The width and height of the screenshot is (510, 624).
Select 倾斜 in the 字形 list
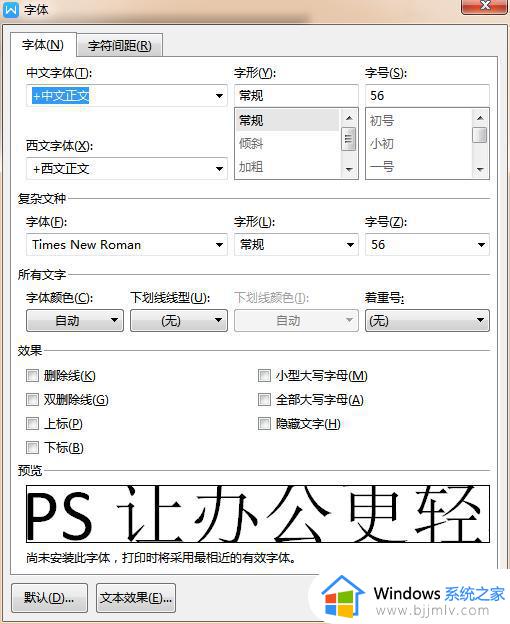point(287,143)
